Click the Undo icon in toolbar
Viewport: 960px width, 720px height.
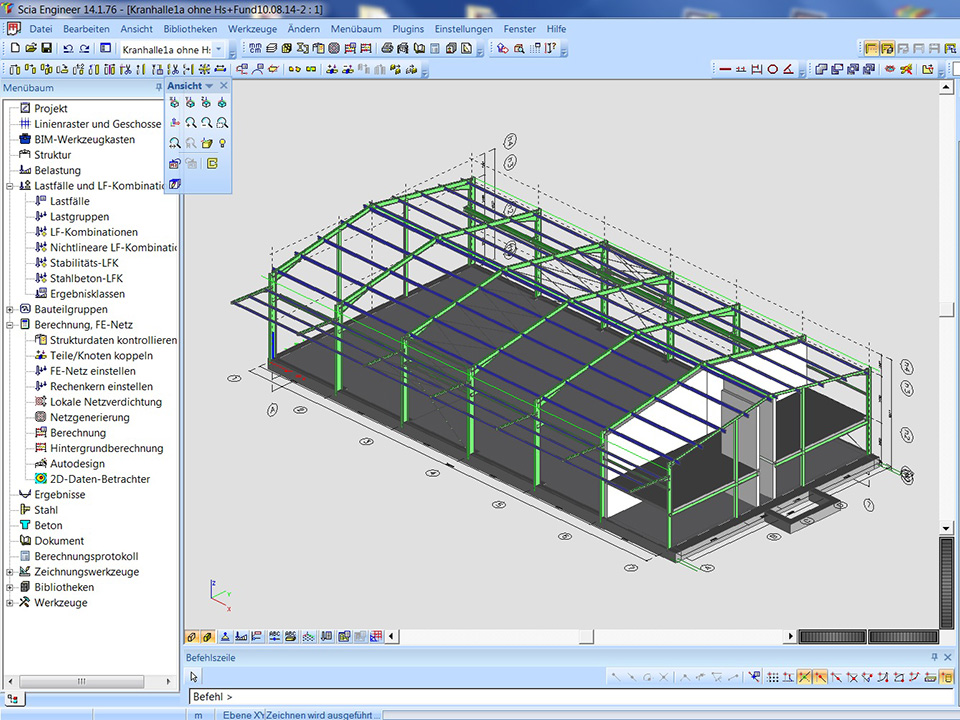68,48
